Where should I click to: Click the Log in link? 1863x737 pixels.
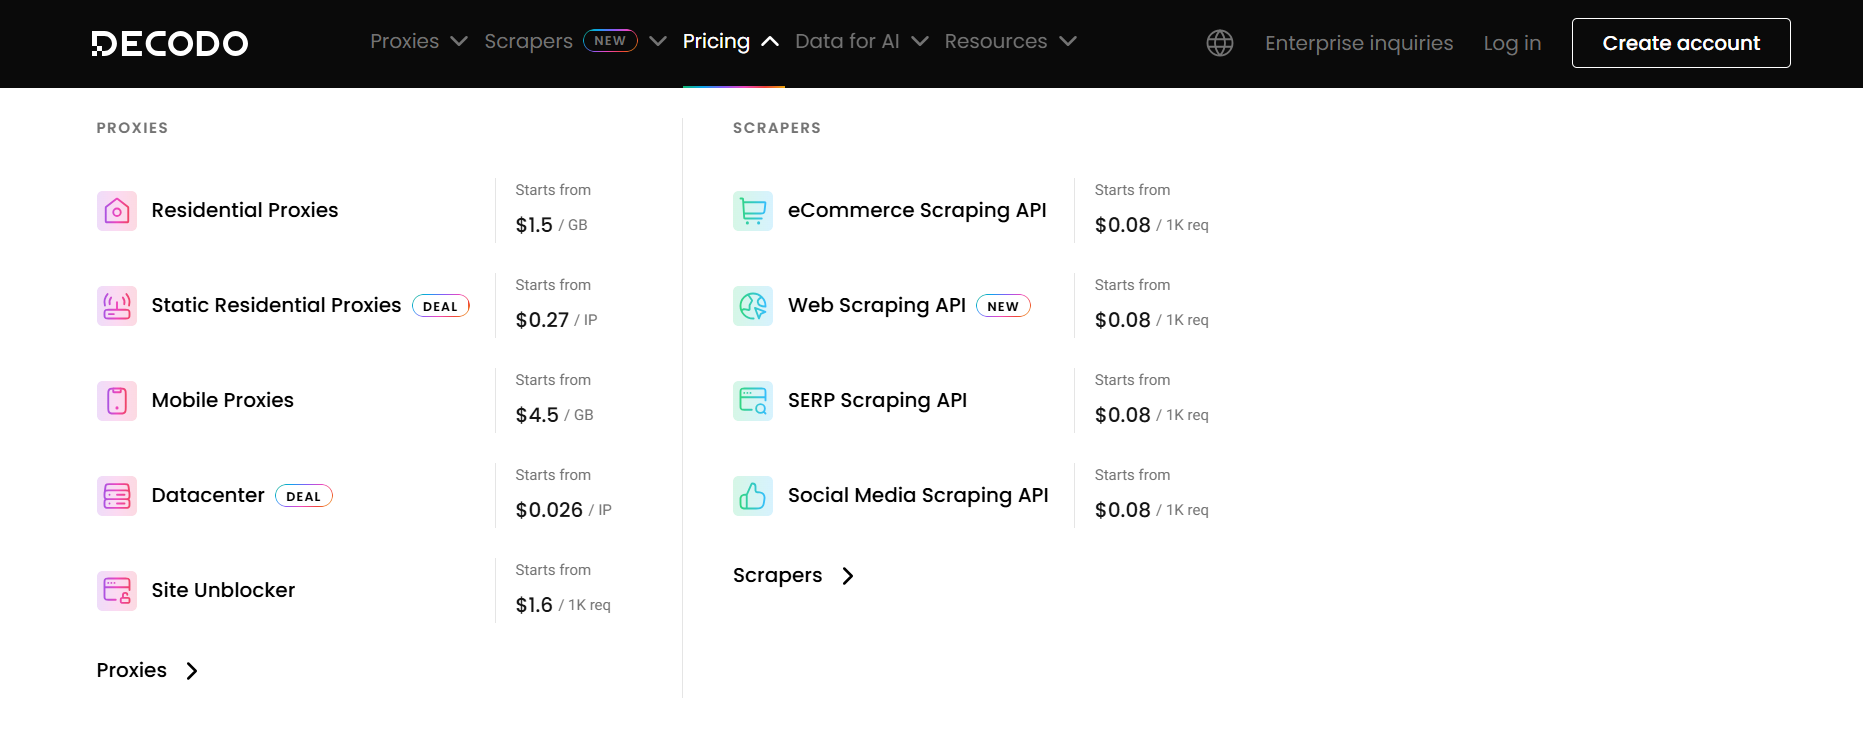pos(1511,43)
